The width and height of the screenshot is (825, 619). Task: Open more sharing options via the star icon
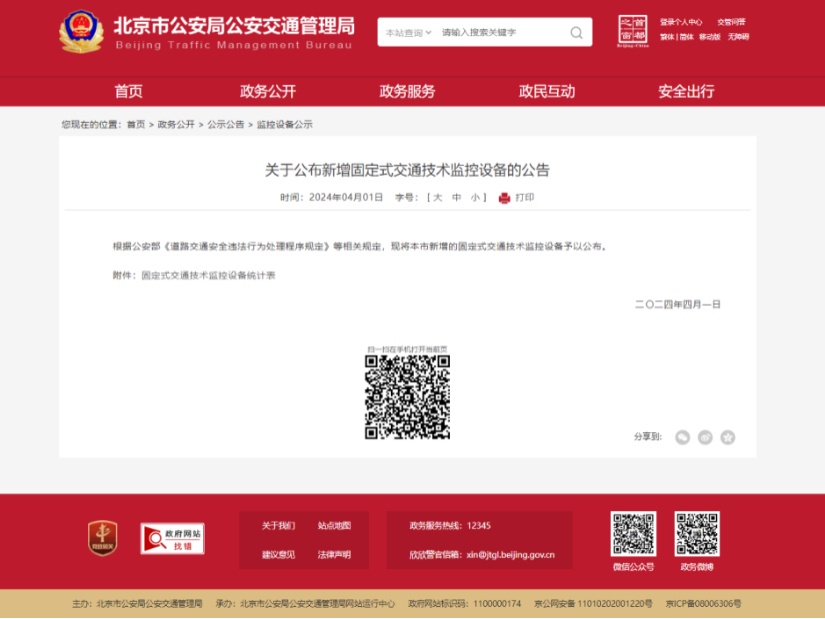728,437
